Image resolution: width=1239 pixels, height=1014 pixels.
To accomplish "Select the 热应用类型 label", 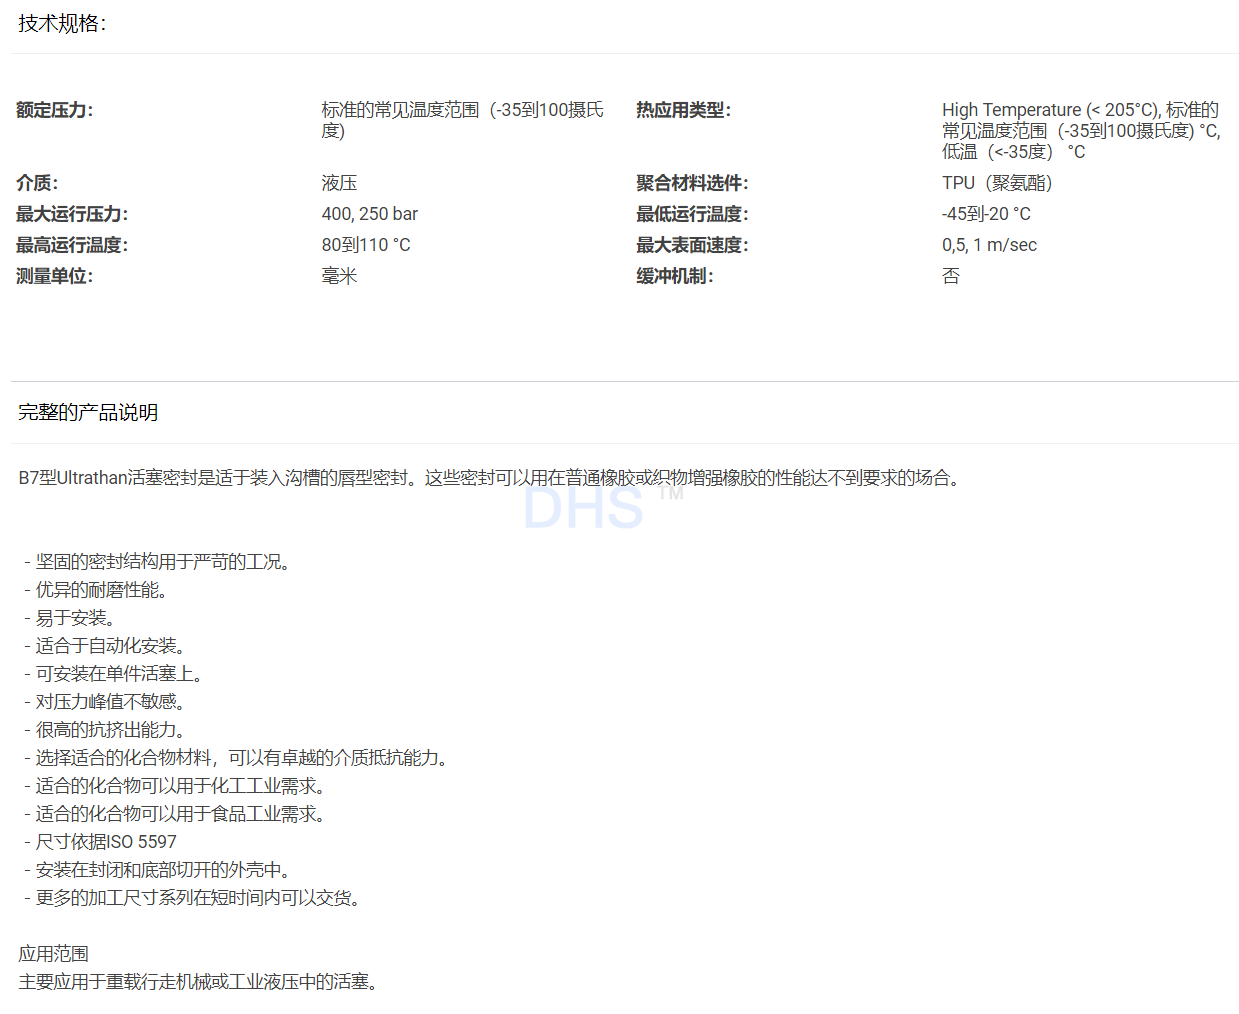I will click(x=684, y=110).
